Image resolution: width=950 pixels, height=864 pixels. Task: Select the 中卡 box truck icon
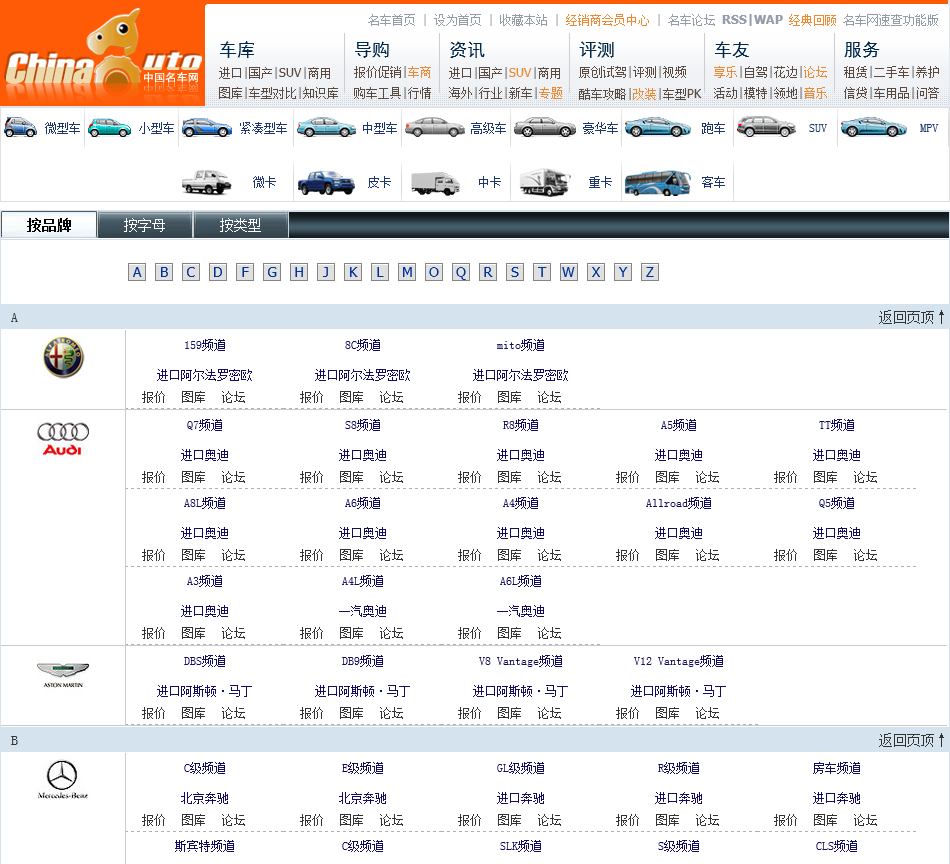(x=434, y=183)
